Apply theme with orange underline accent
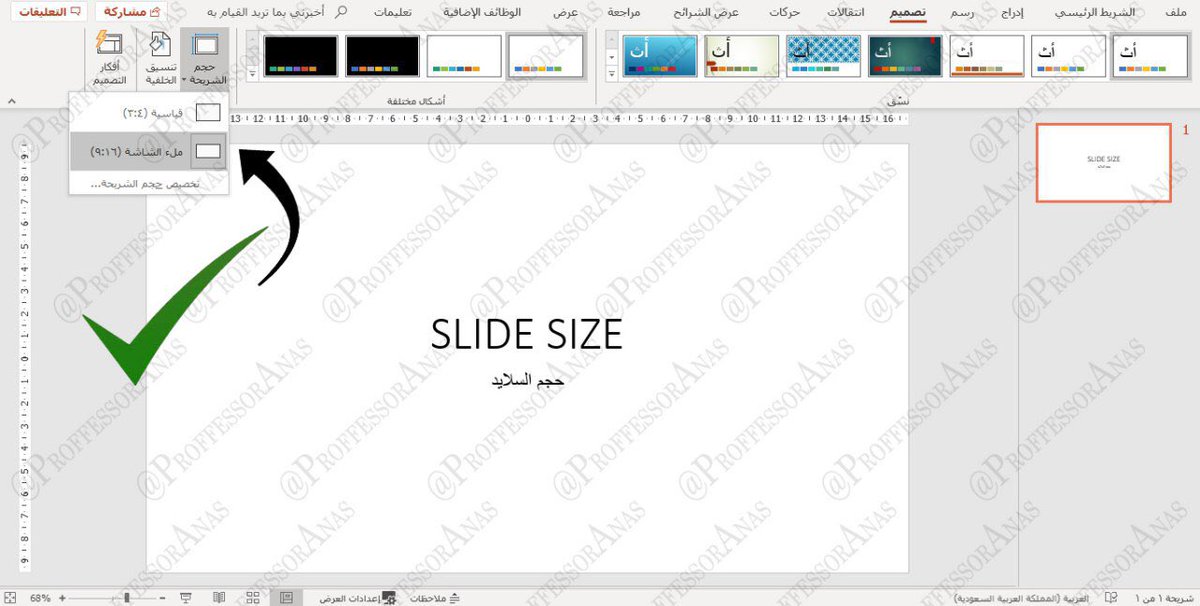Screen dimensions: 1200x606 tap(987, 56)
